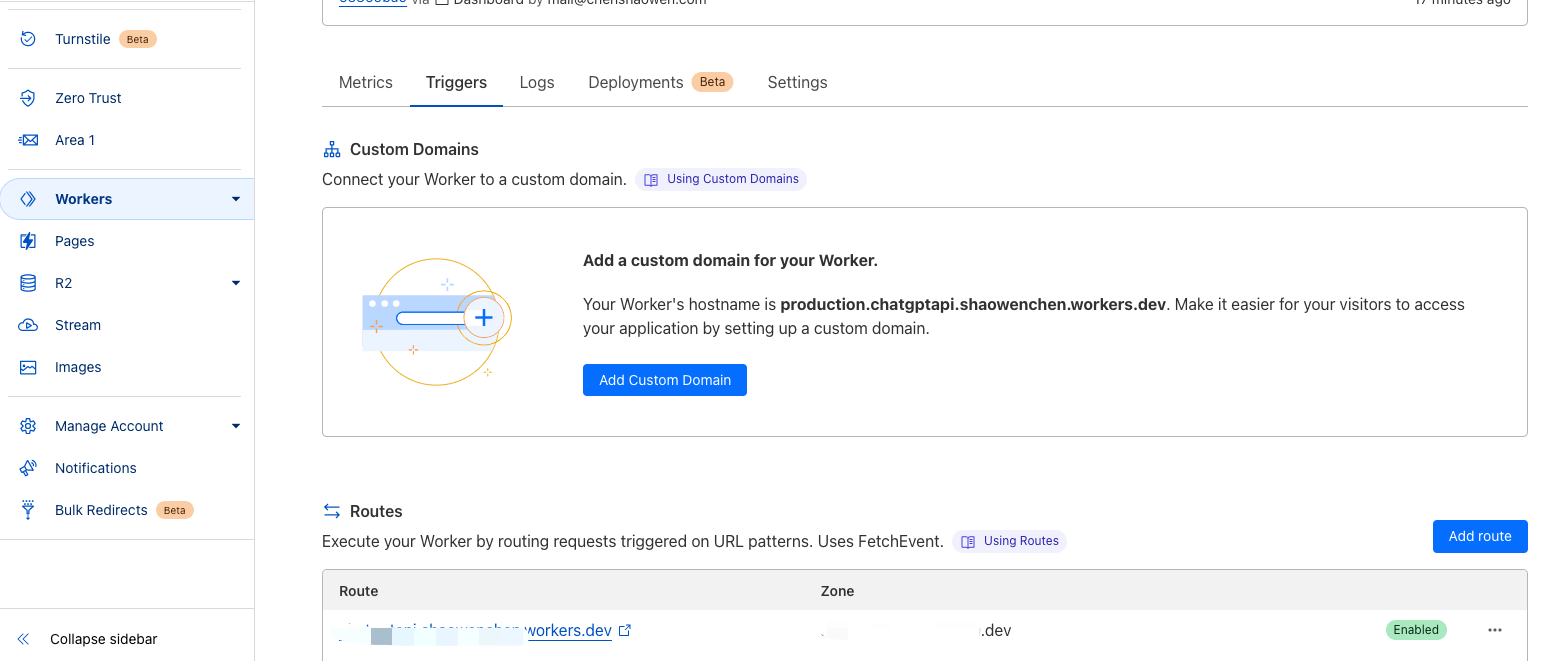
Task: Click the Area 1 envelope icon
Action: (x=28, y=140)
